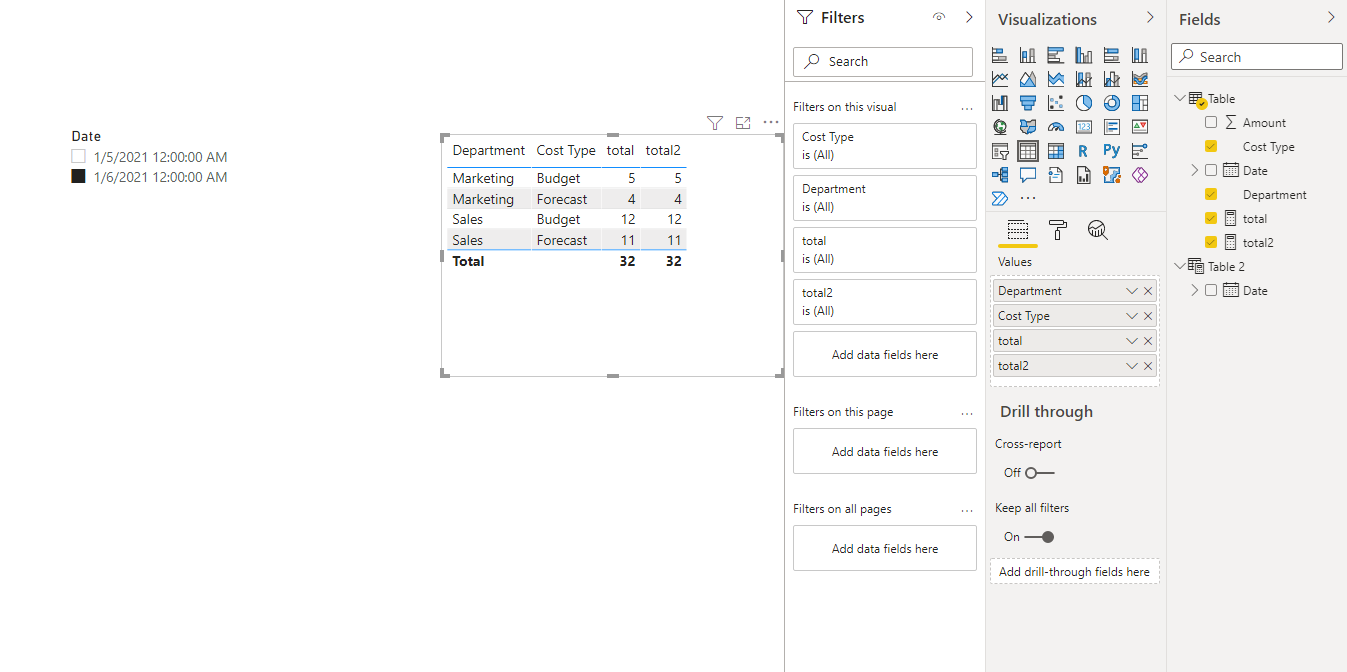Select the Pie chart visualization
This screenshot has height=672, width=1347.
[1084, 103]
